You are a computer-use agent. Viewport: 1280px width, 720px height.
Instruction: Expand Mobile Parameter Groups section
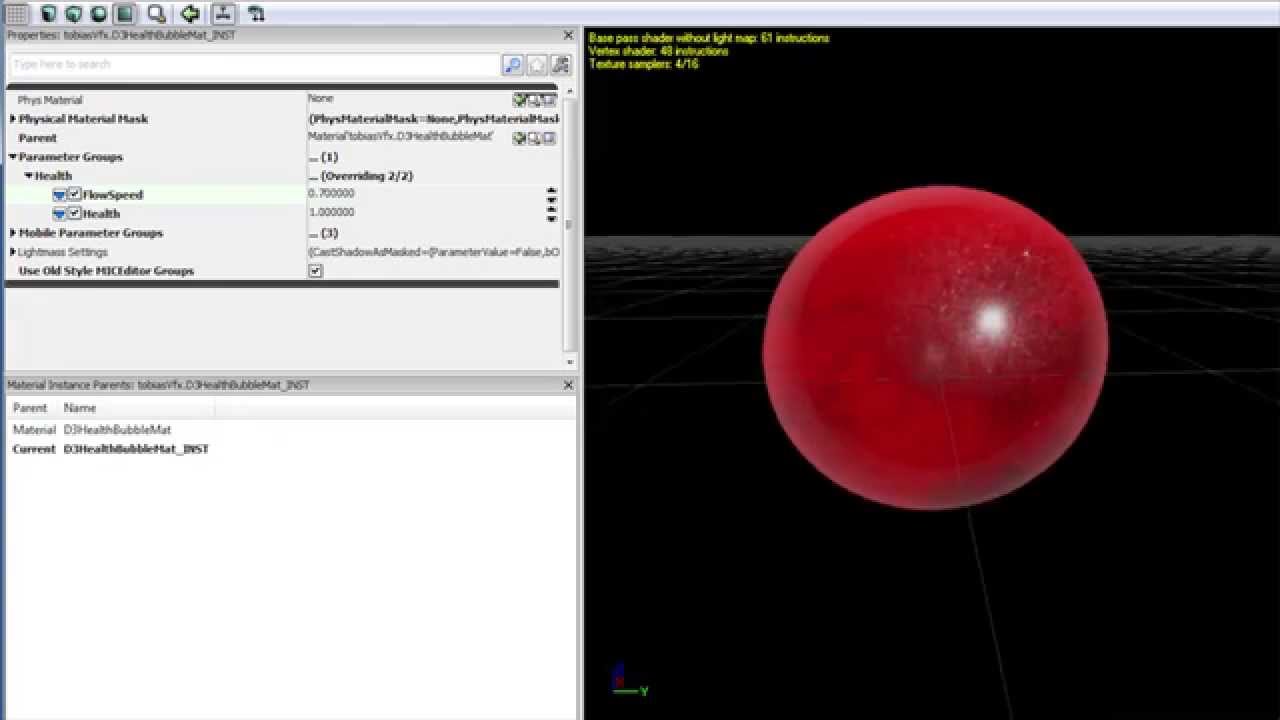13,233
